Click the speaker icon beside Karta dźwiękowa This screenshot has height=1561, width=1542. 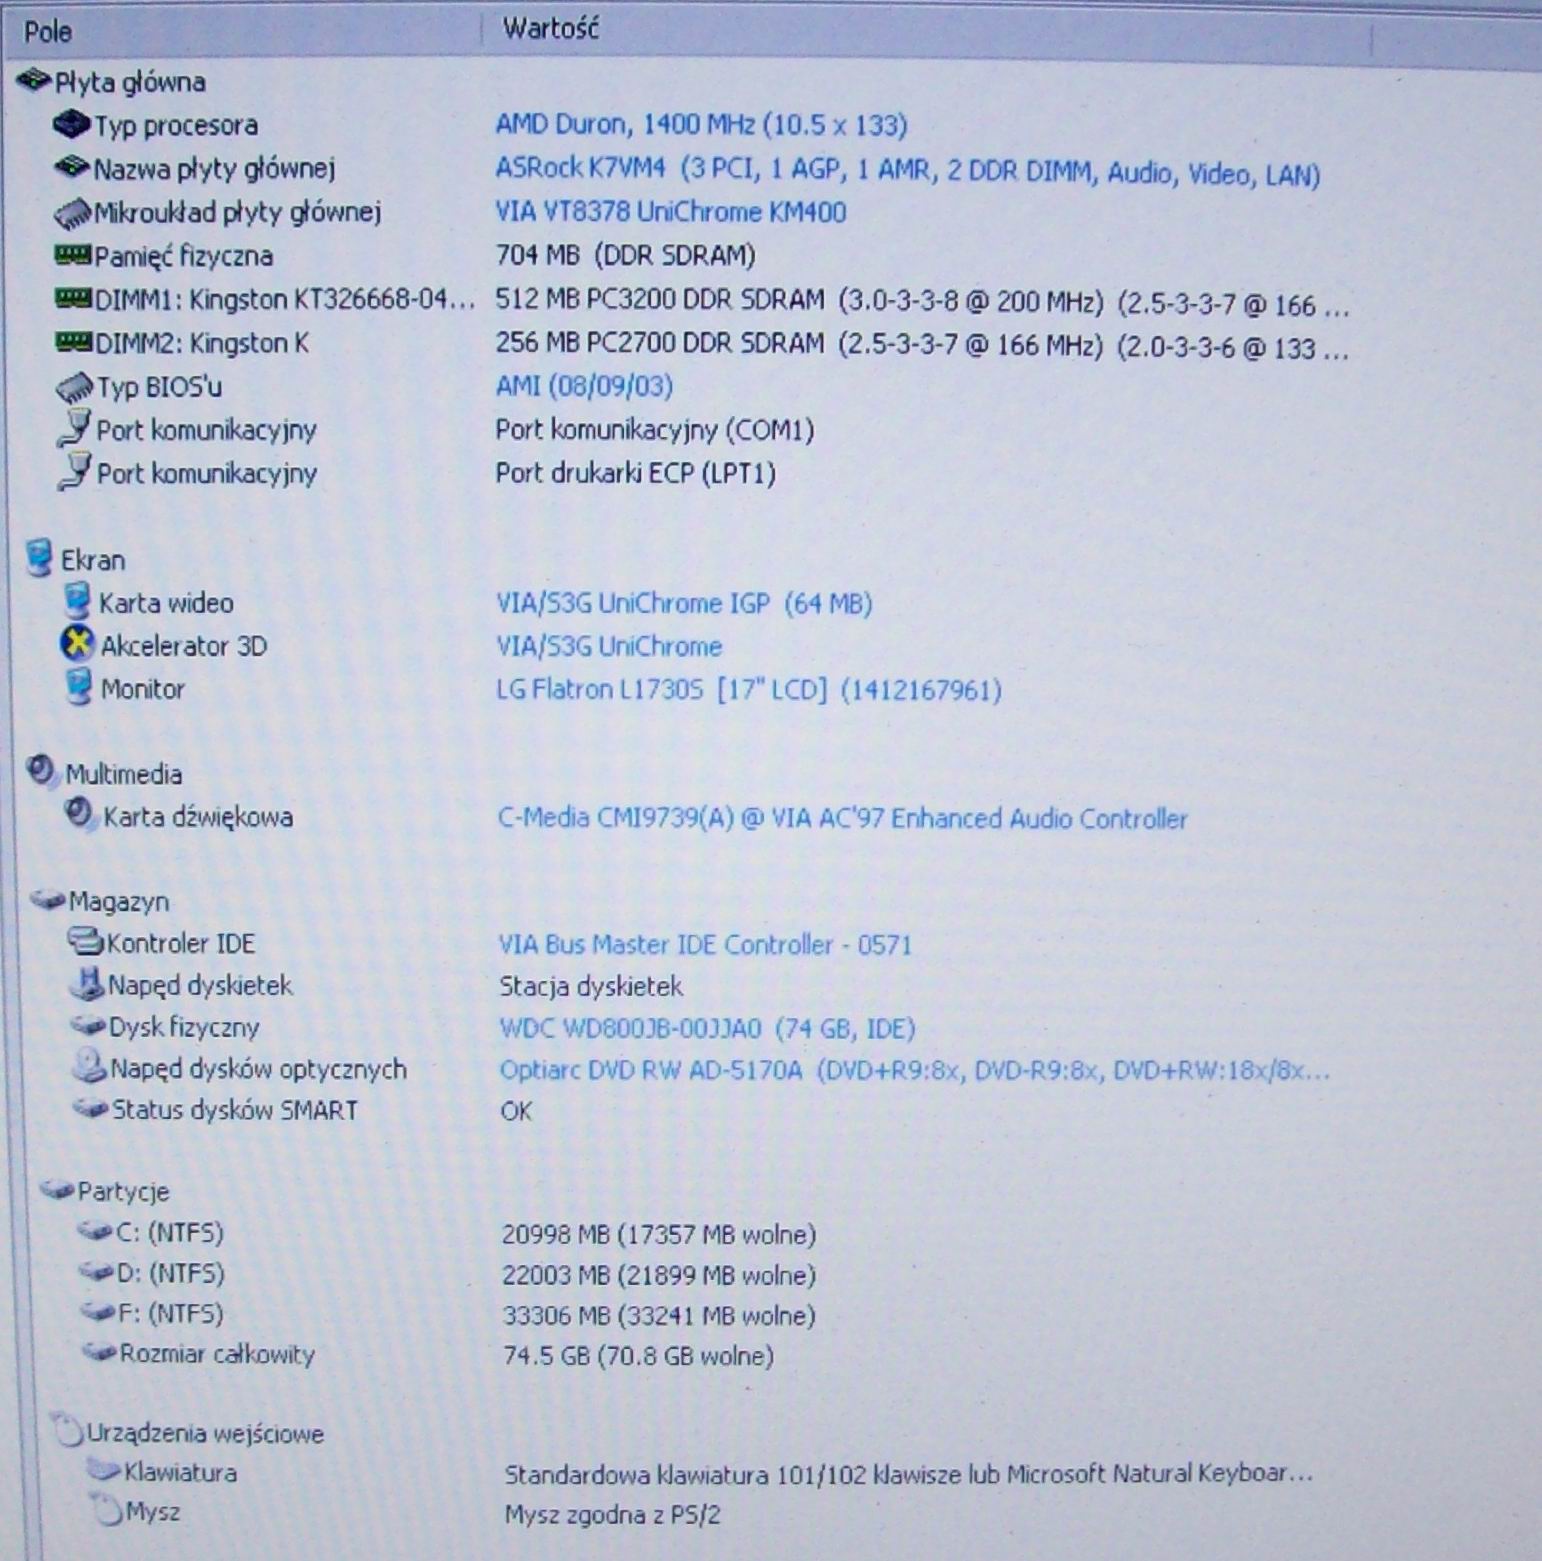tap(80, 815)
